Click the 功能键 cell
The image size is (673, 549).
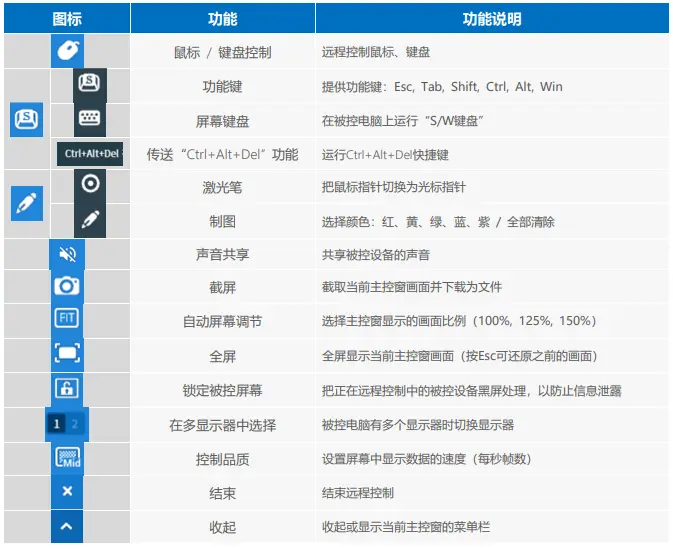click(x=223, y=87)
